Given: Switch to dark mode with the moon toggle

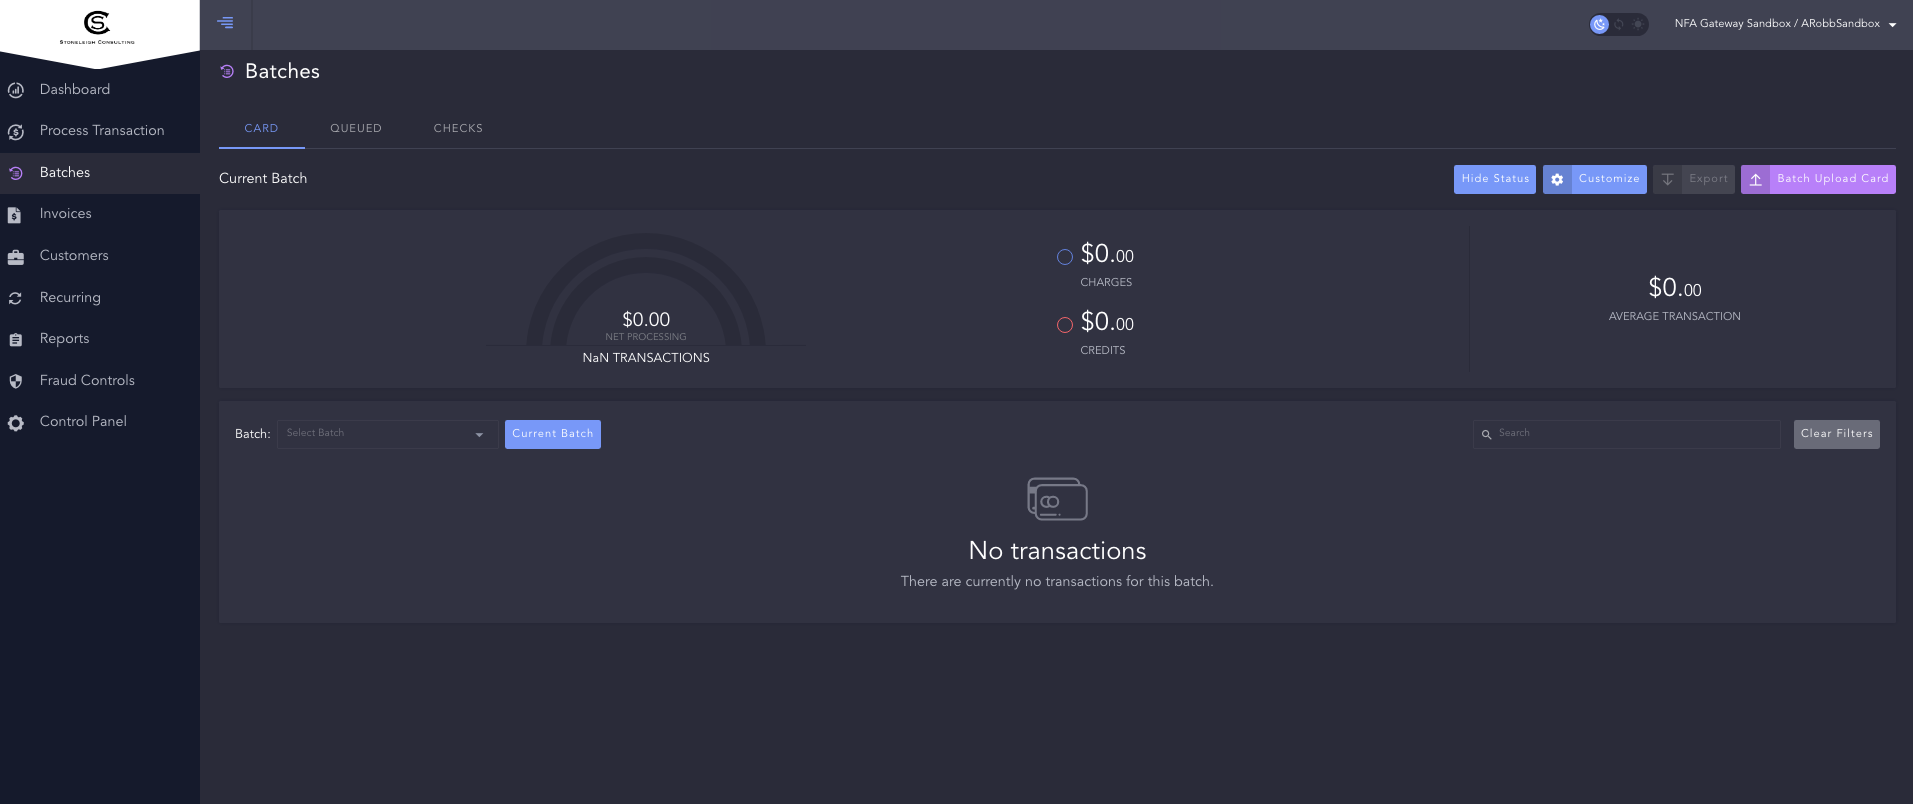Looking at the screenshot, I should coord(1600,24).
